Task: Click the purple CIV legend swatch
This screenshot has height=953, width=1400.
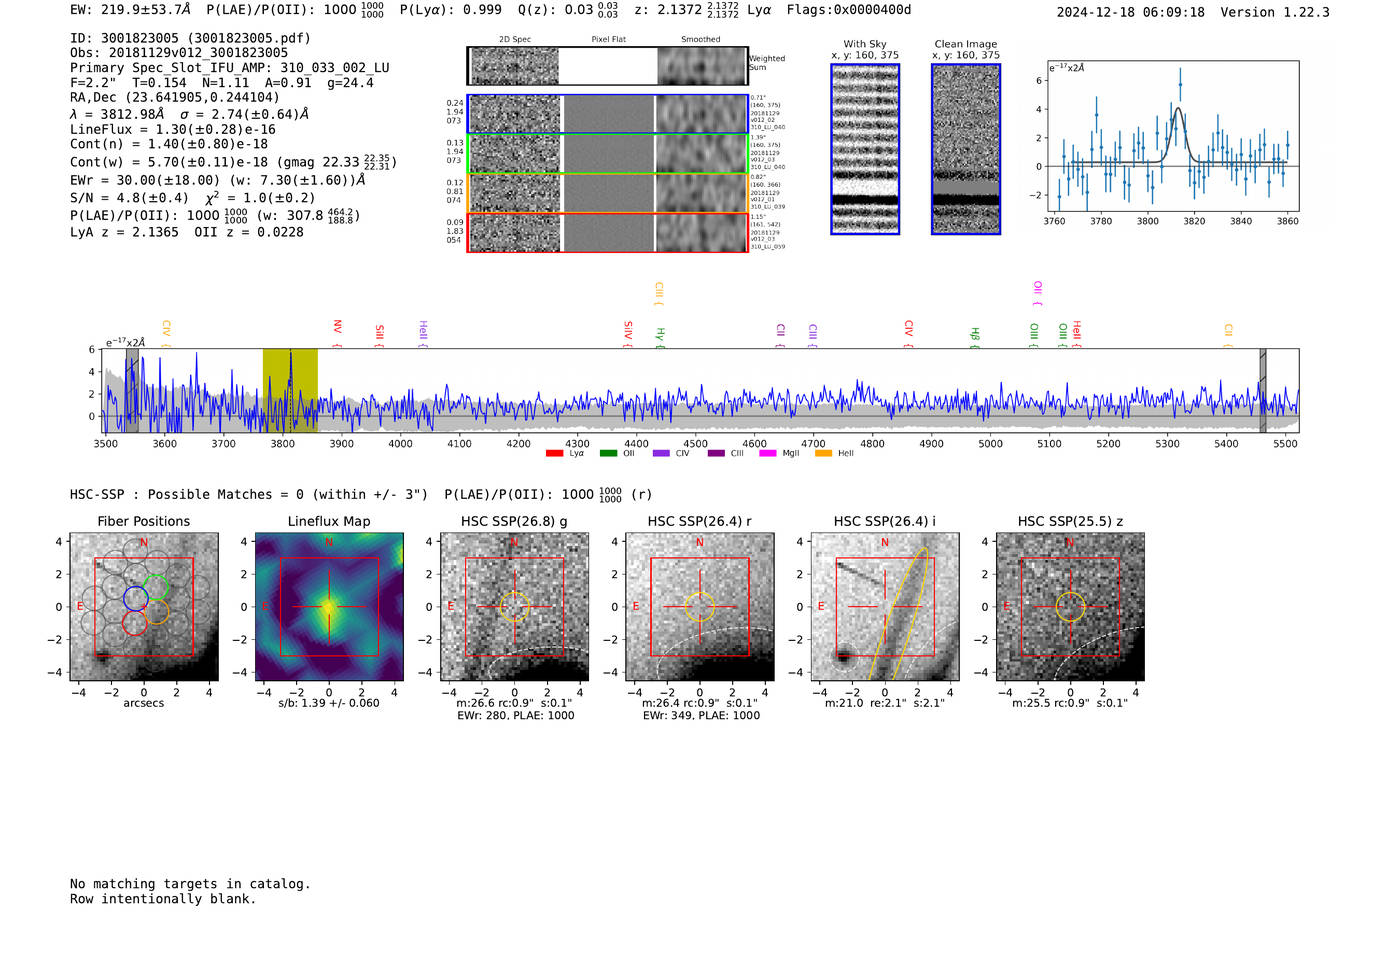Action: (x=661, y=454)
